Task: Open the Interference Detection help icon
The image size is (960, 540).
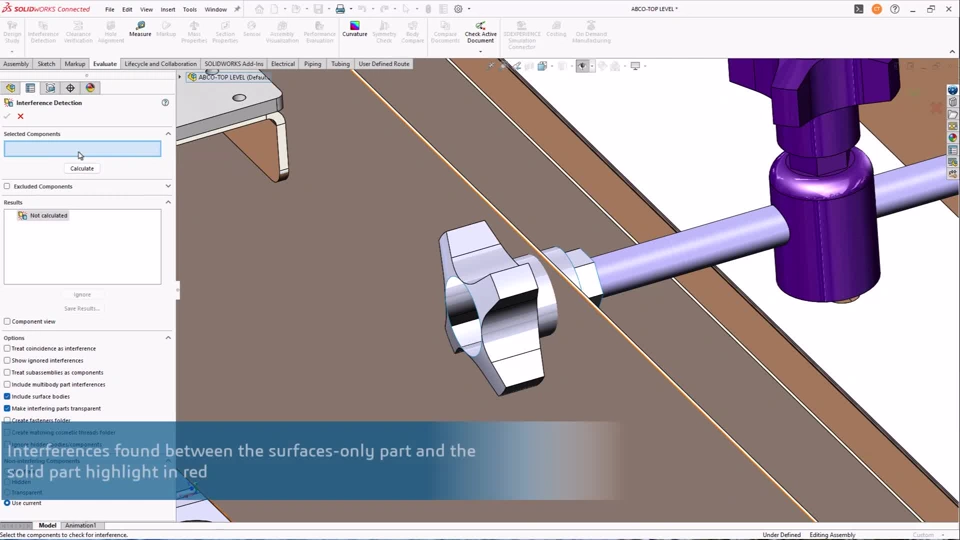Action: coord(165,102)
